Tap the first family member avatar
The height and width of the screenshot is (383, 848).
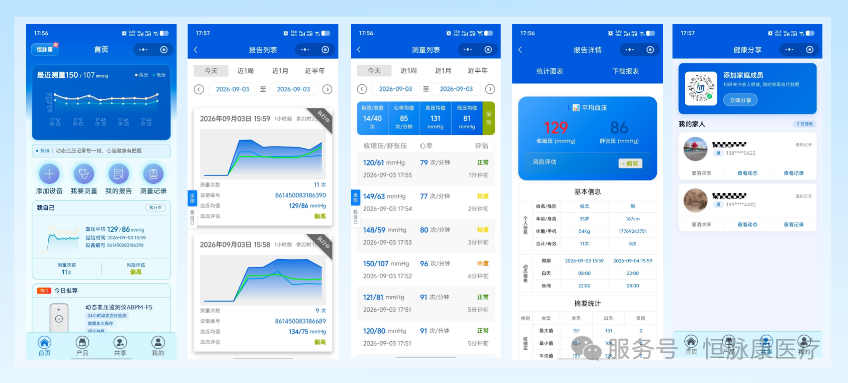click(x=695, y=149)
